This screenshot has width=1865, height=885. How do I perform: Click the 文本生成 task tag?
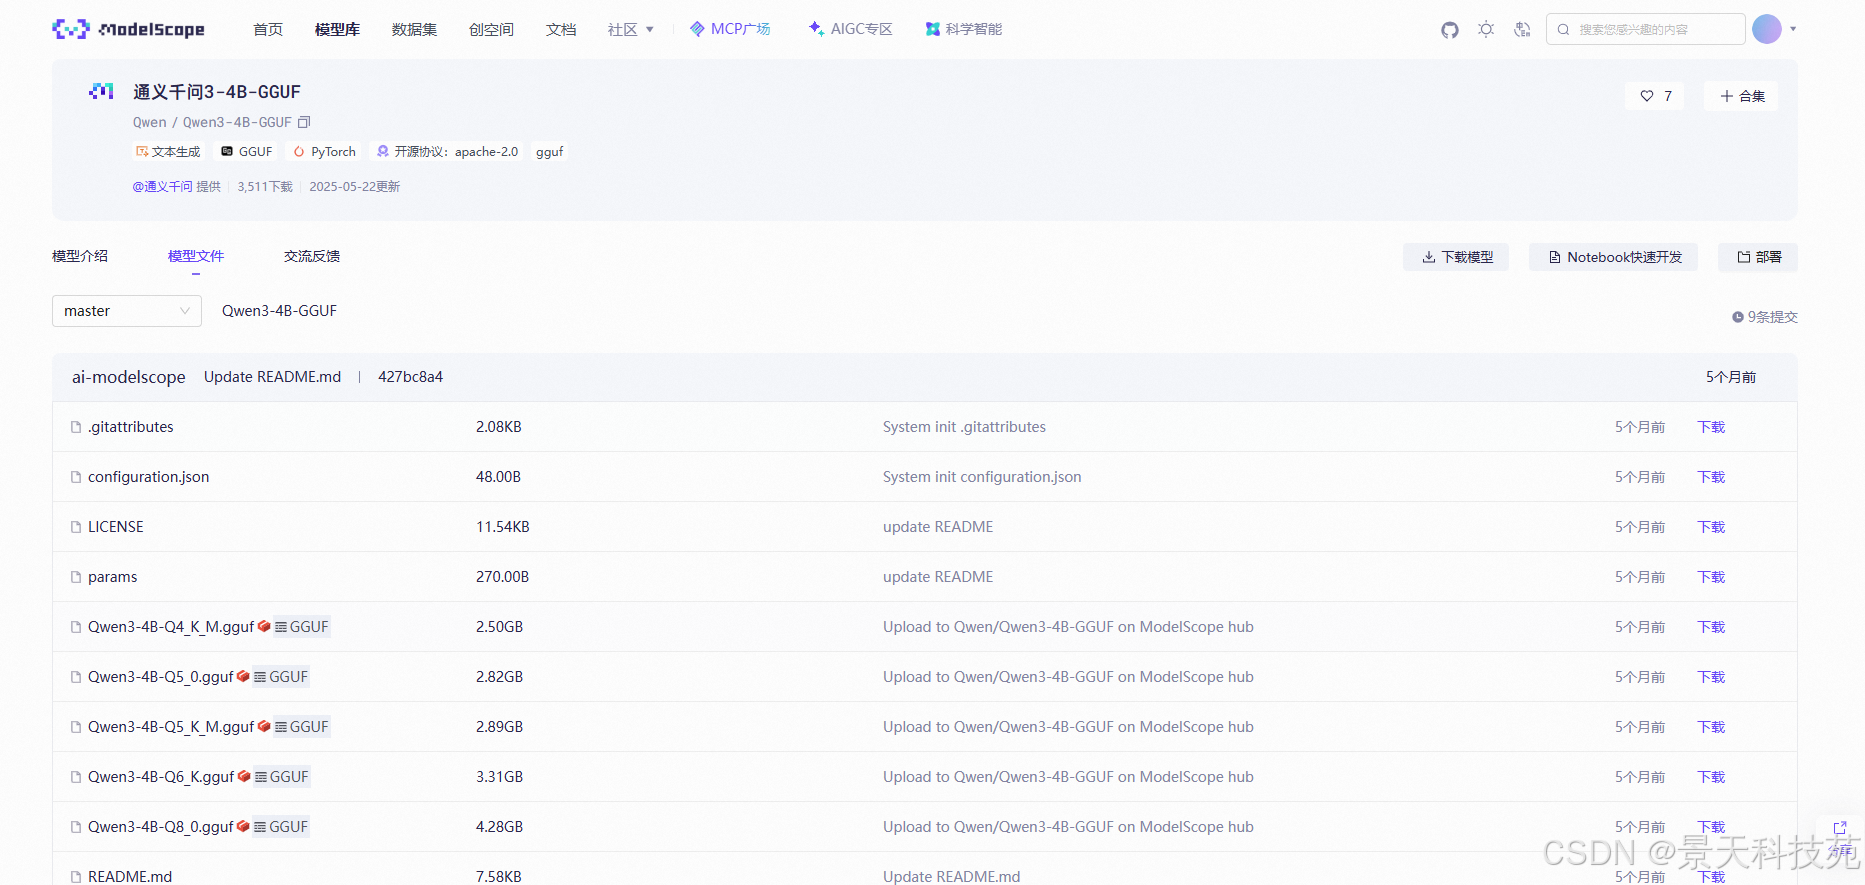point(168,152)
